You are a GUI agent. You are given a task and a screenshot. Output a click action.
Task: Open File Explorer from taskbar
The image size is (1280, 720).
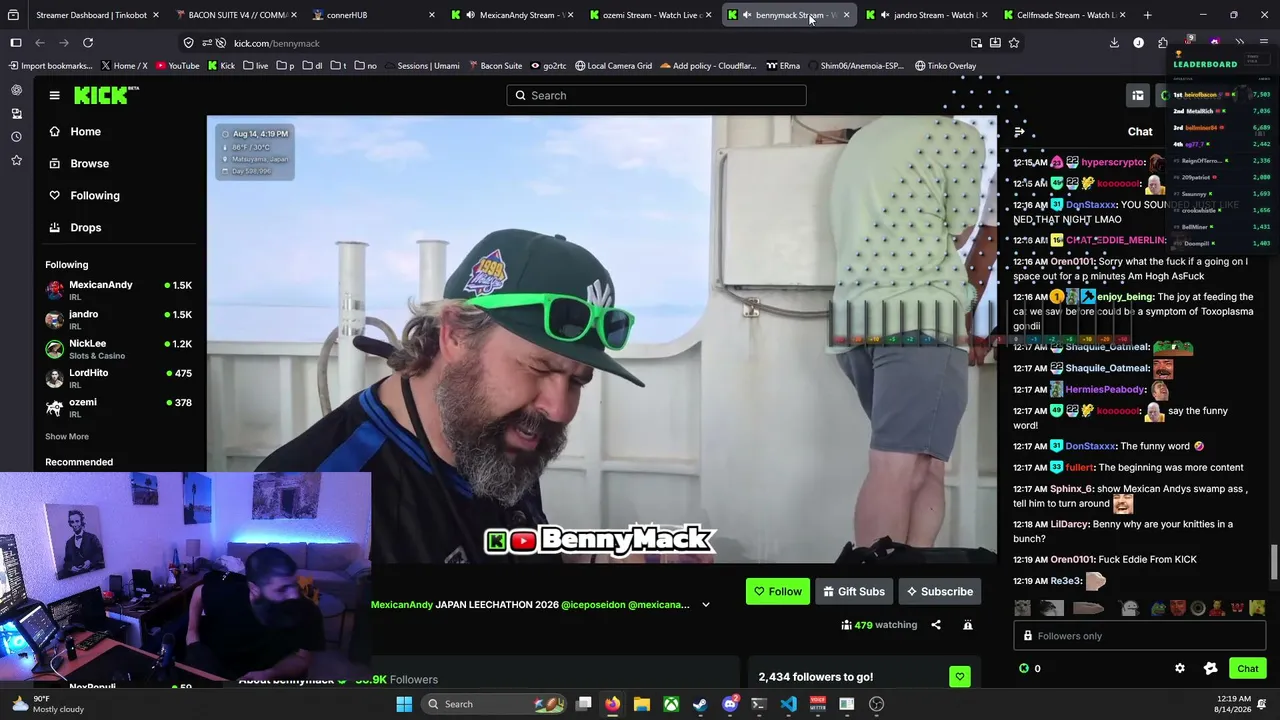click(641, 704)
